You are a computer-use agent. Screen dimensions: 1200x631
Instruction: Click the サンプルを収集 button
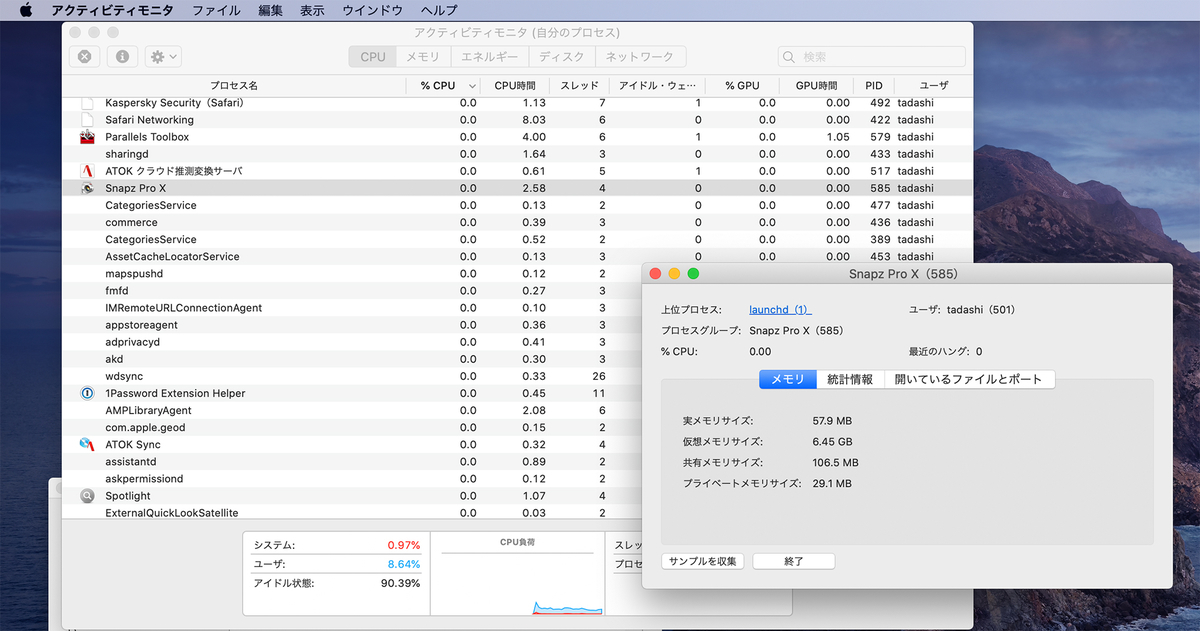point(702,562)
